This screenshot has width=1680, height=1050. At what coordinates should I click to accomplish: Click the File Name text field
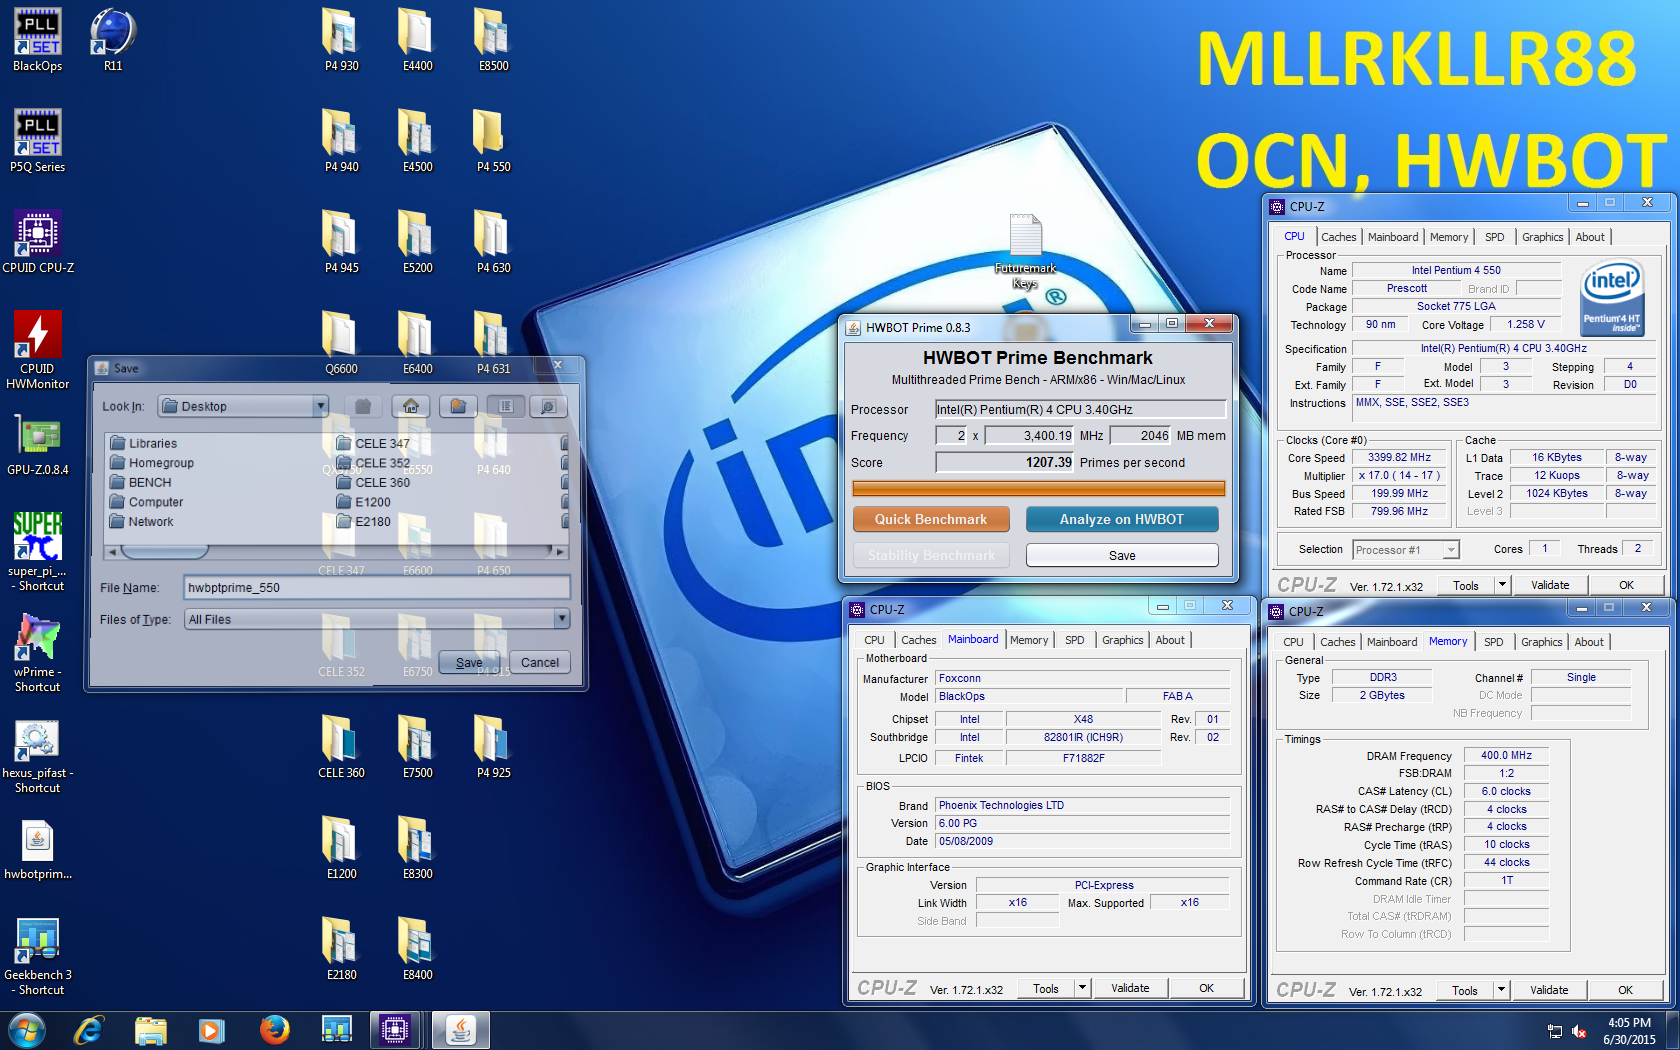377,588
